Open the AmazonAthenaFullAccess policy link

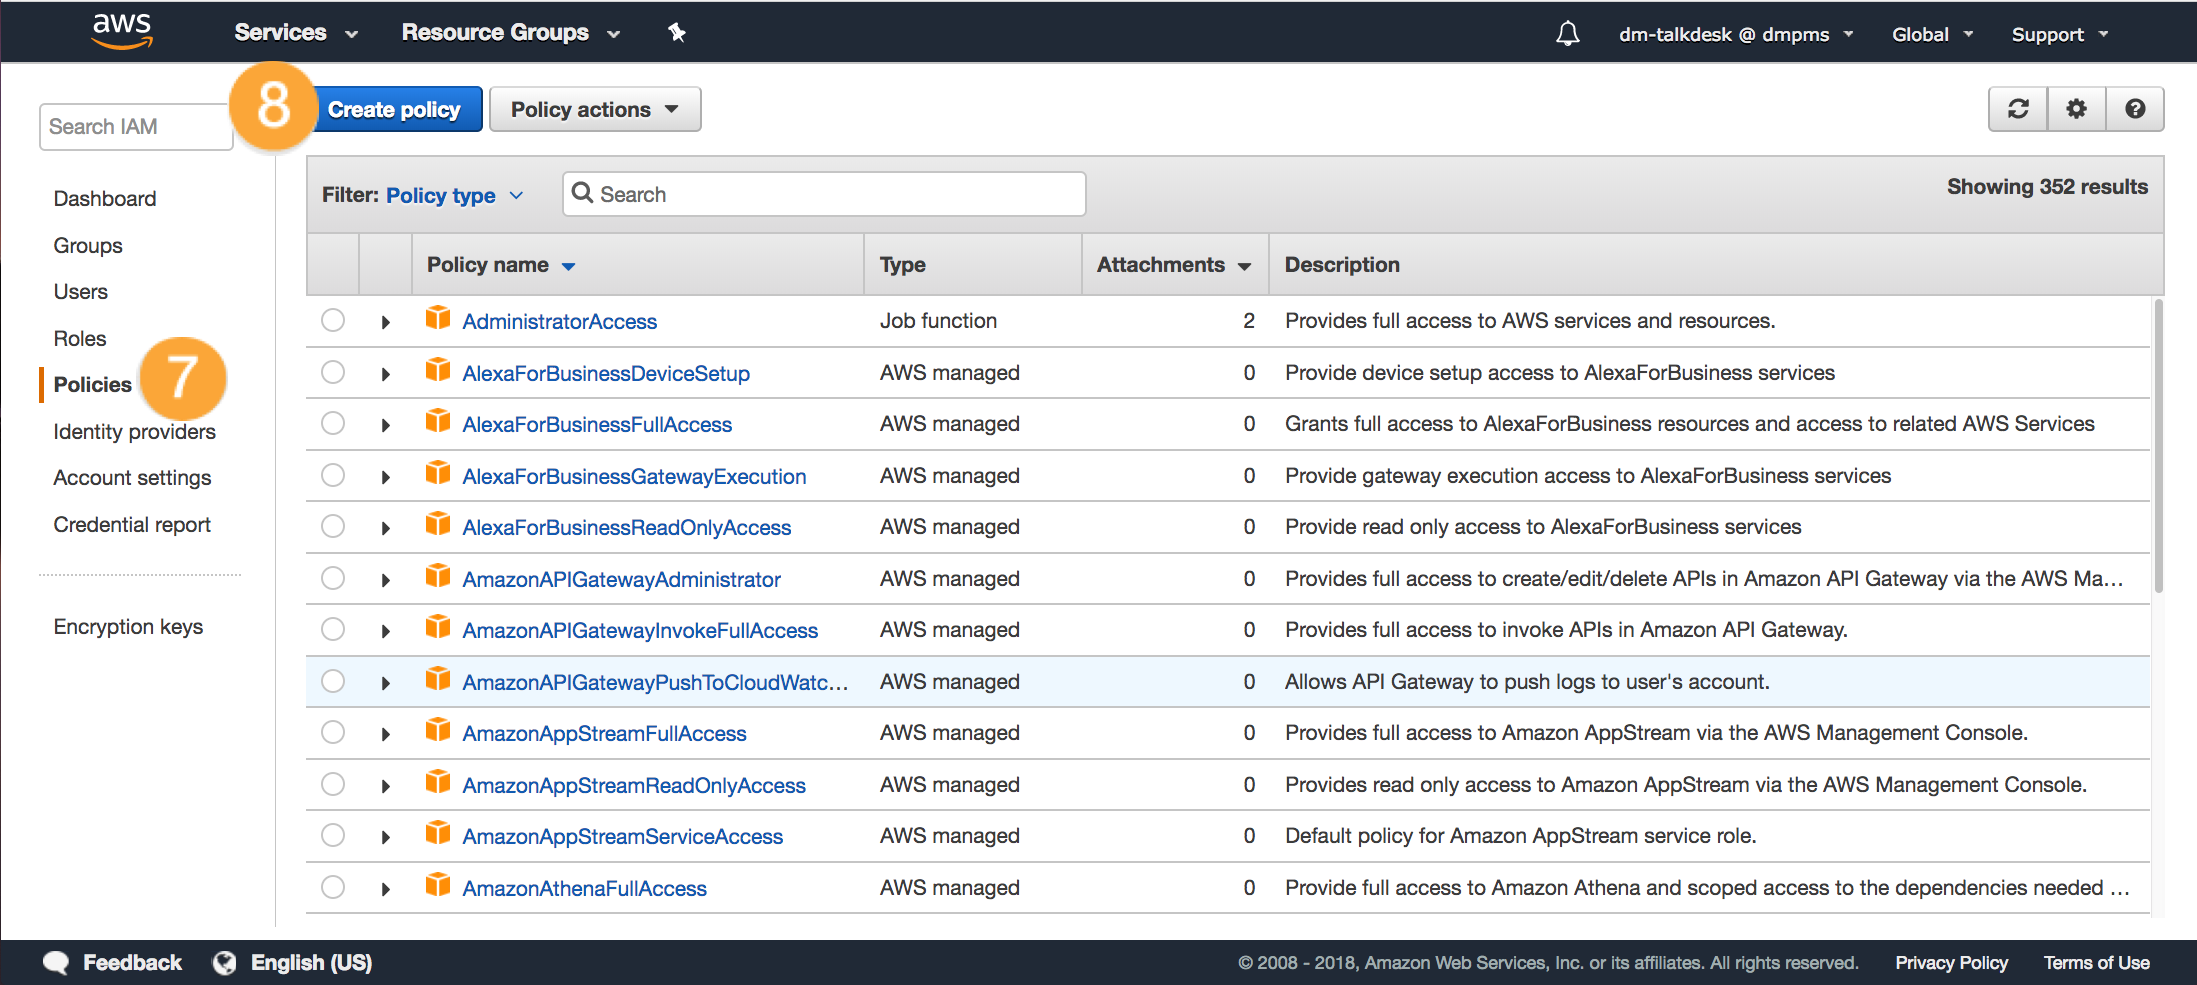tap(584, 888)
